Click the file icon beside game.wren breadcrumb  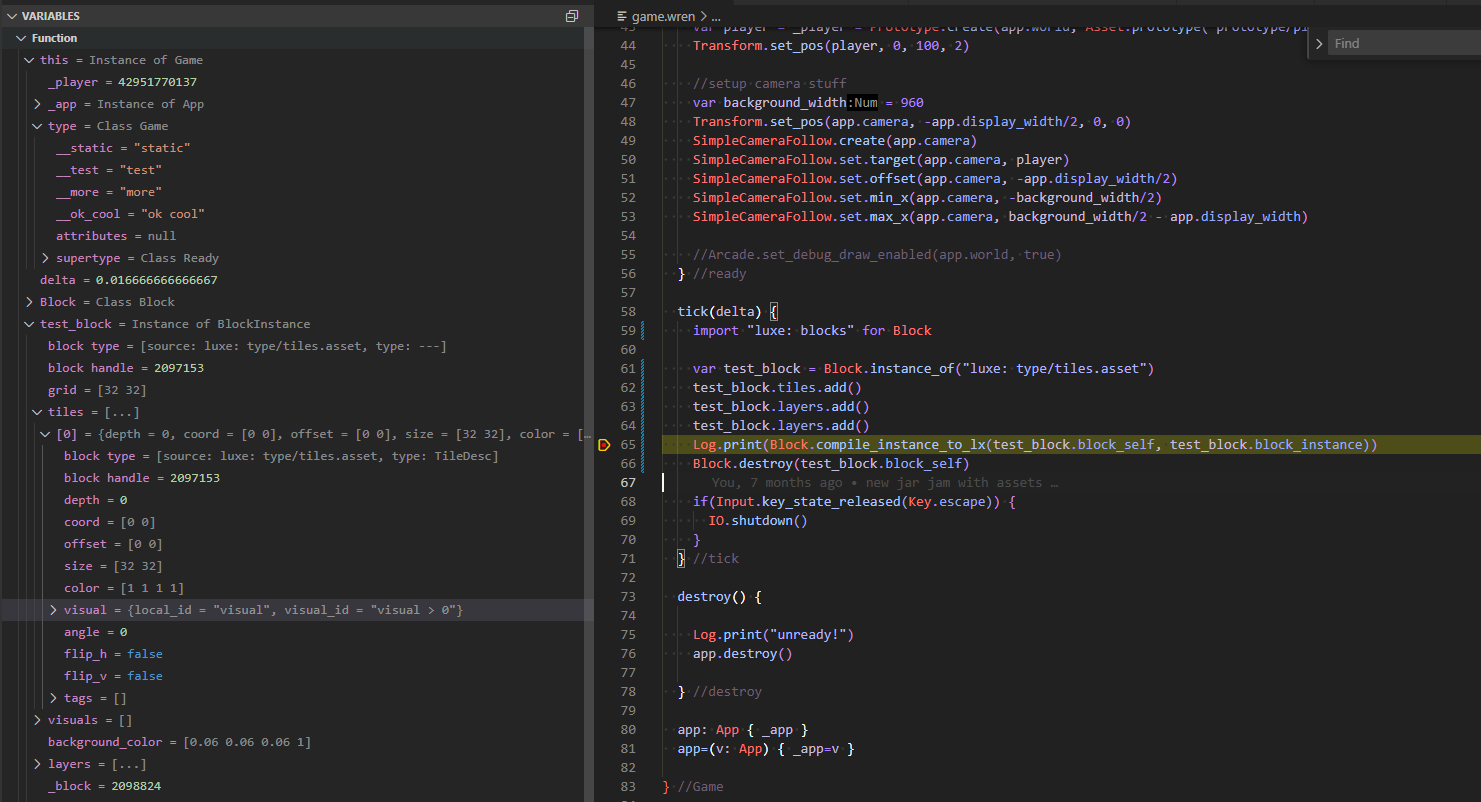coord(622,16)
